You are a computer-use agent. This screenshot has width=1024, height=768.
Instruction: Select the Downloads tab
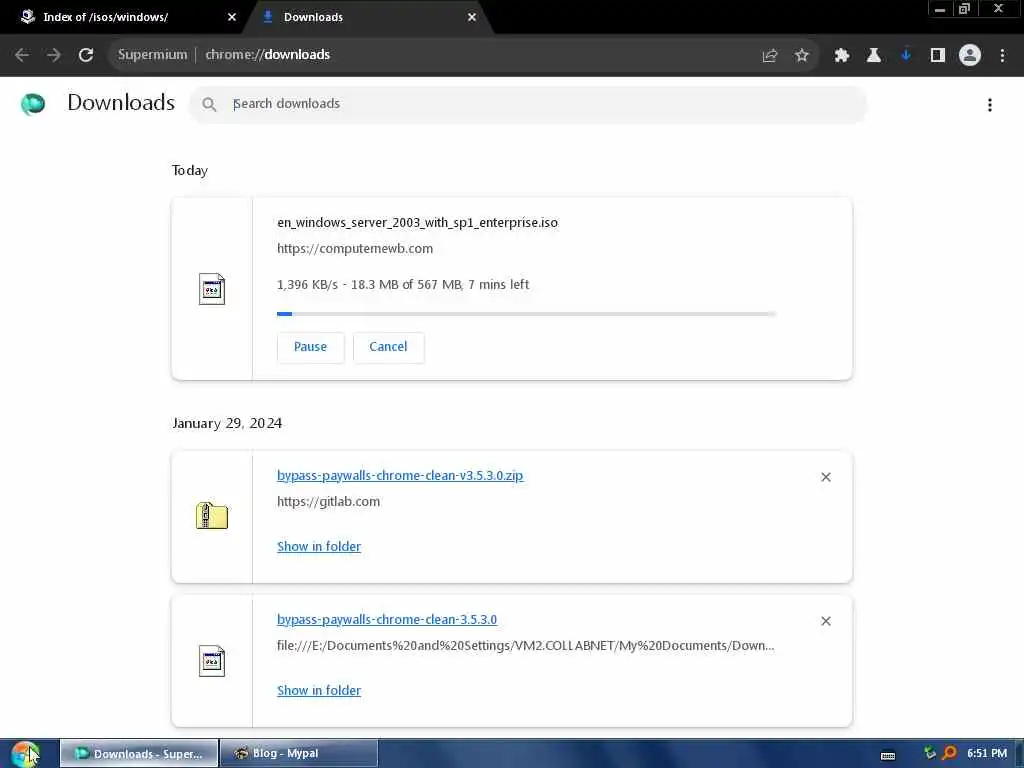[x=368, y=17]
